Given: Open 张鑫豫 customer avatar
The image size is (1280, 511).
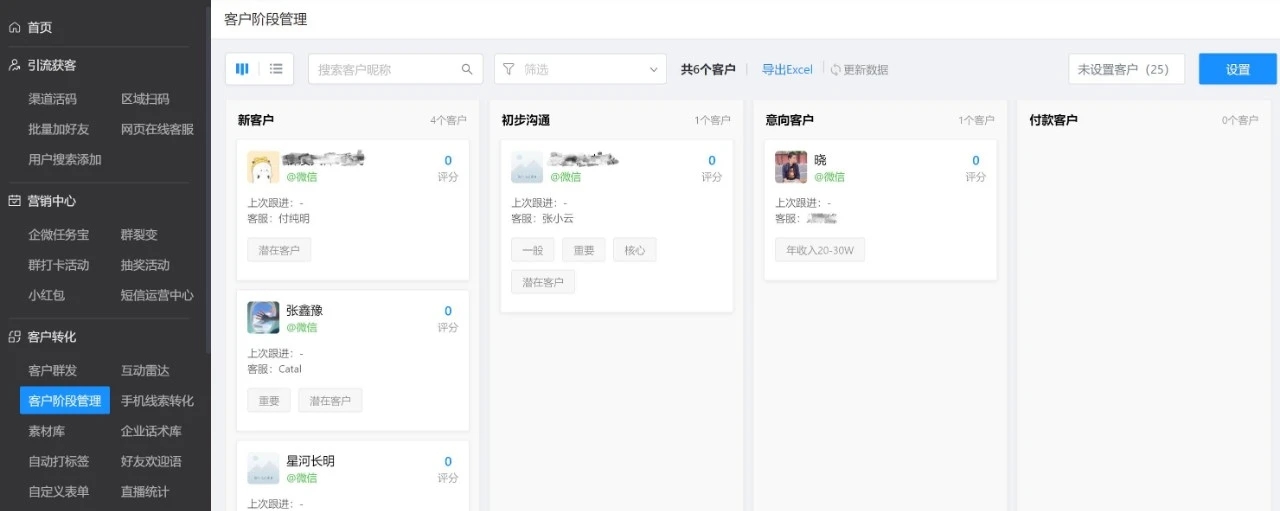Looking at the screenshot, I should [x=263, y=317].
